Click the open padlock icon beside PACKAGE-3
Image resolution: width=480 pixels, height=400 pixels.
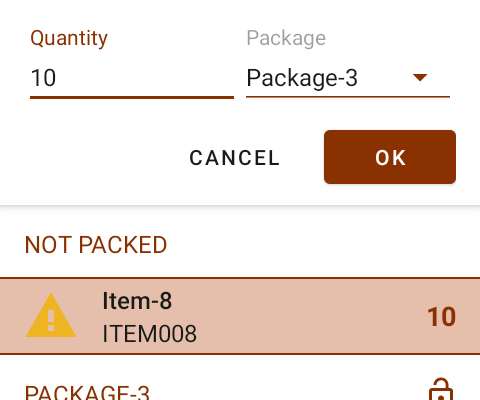click(441, 389)
